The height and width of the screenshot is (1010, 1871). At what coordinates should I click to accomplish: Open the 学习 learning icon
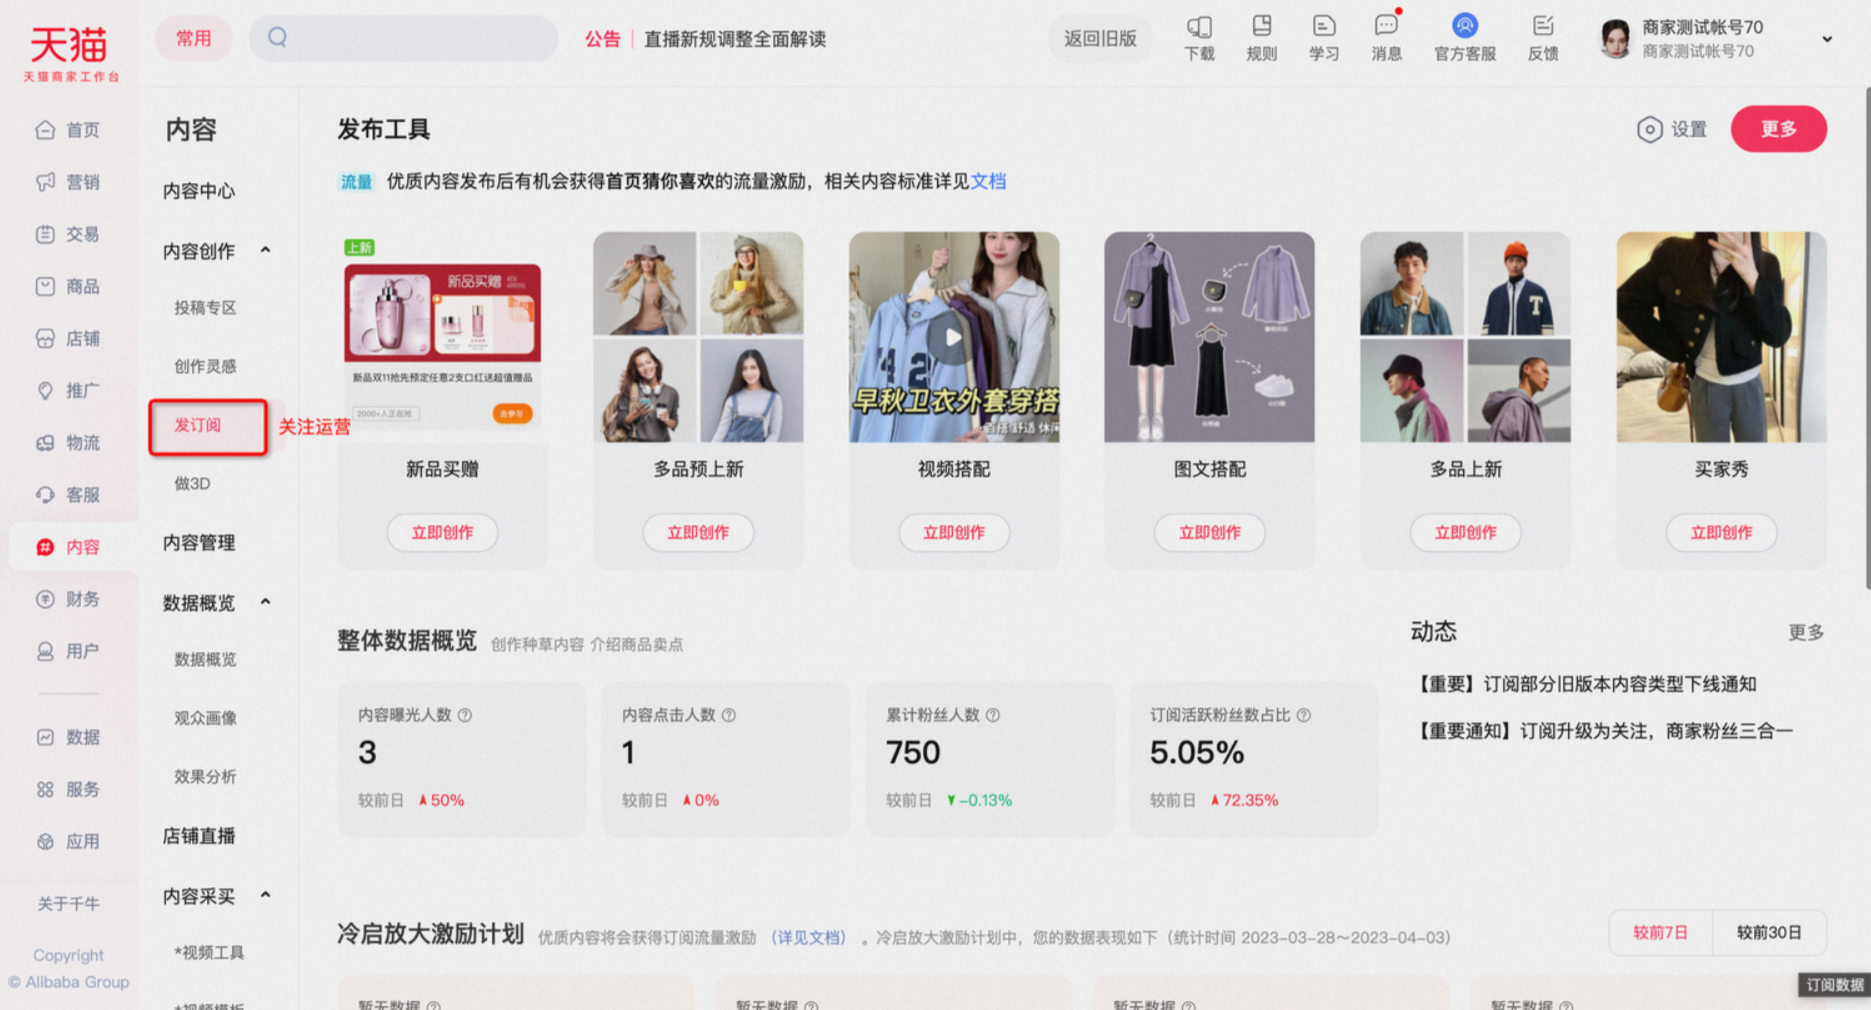tap(1324, 38)
